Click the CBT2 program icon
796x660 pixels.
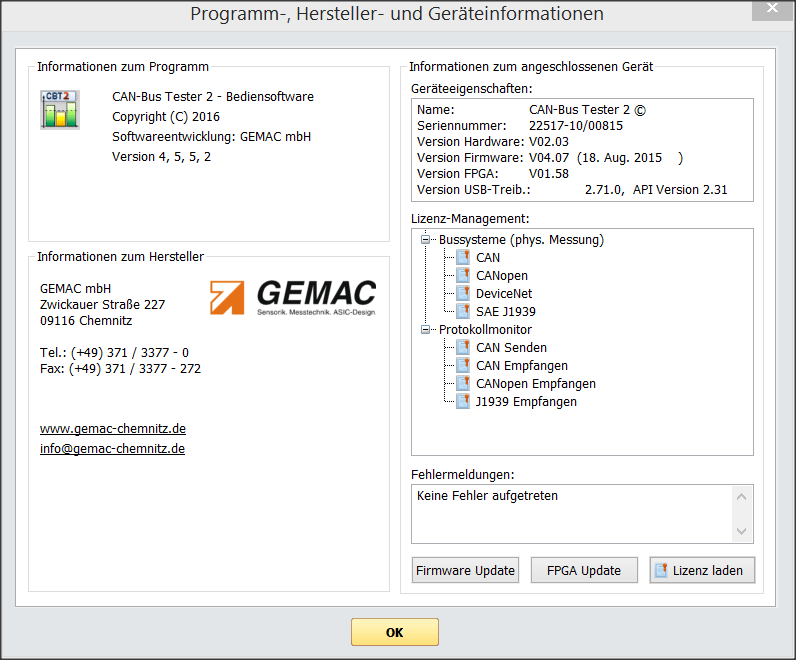click(x=59, y=109)
